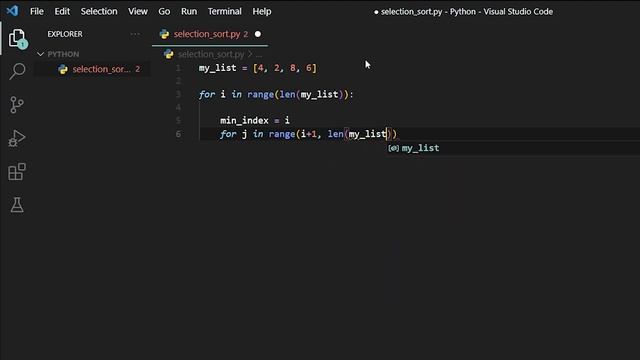Open the Source Control view icon

click(17, 104)
